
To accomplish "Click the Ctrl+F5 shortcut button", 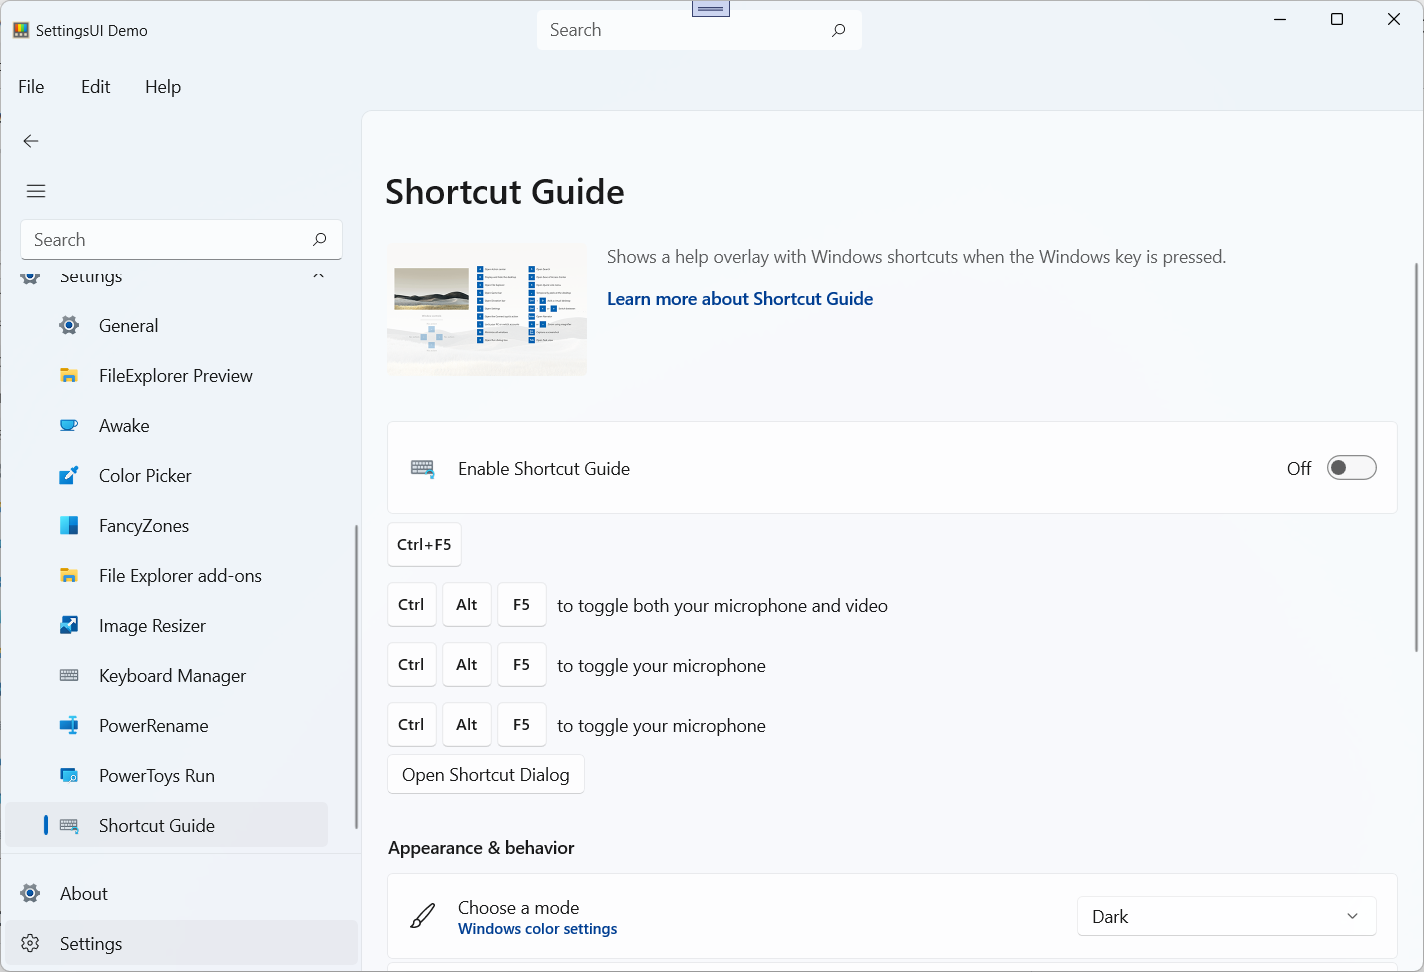I will pyautogui.click(x=424, y=544).
